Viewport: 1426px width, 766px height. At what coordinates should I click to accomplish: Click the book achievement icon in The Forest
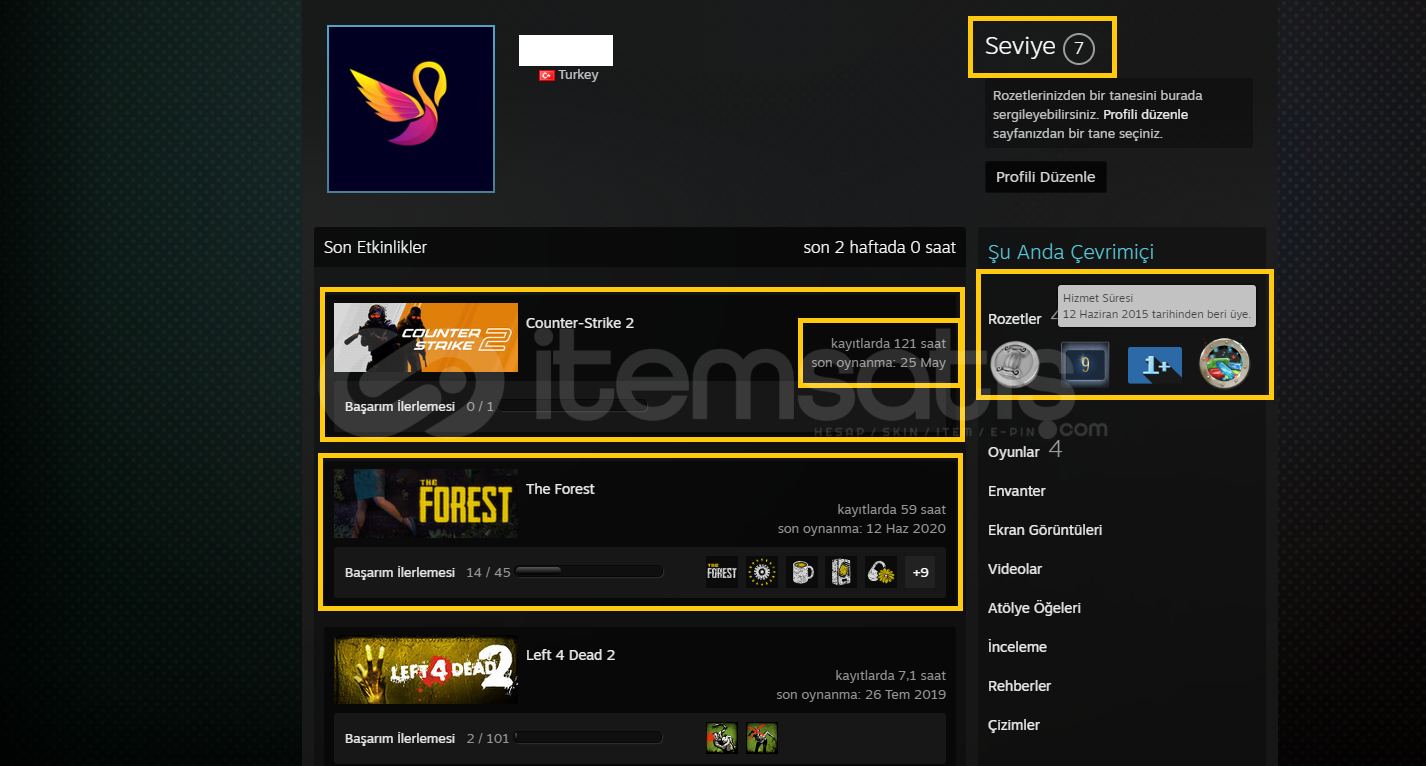(x=842, y=572)
